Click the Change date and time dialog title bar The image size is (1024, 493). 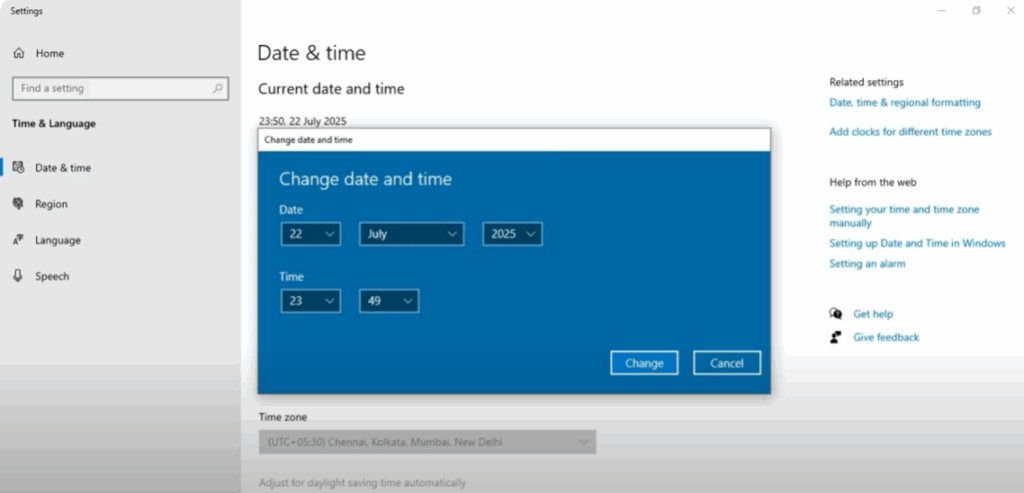[x=514, y=140]
